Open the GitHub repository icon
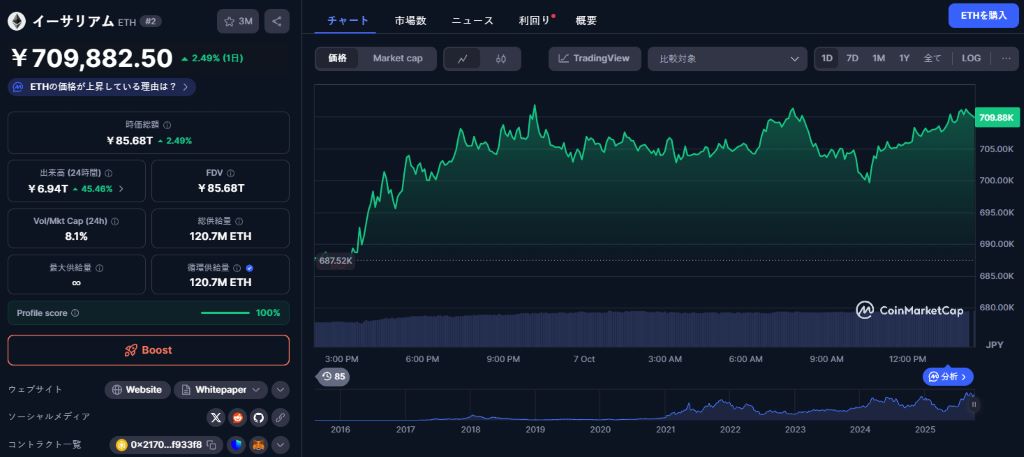The height and width of the screenshot is (457, 1024). (258, 417)
